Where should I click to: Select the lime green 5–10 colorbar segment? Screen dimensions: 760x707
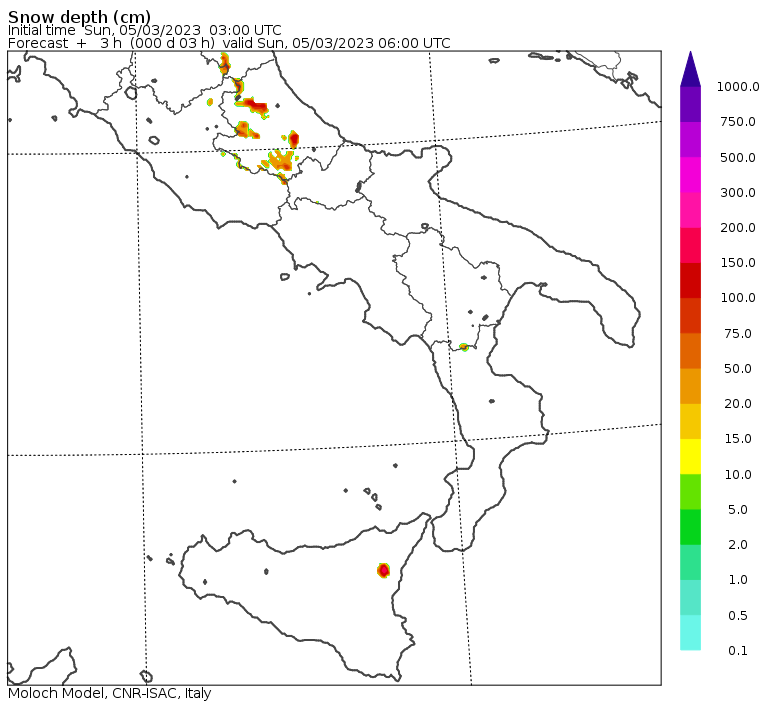(x=690, y=492)
